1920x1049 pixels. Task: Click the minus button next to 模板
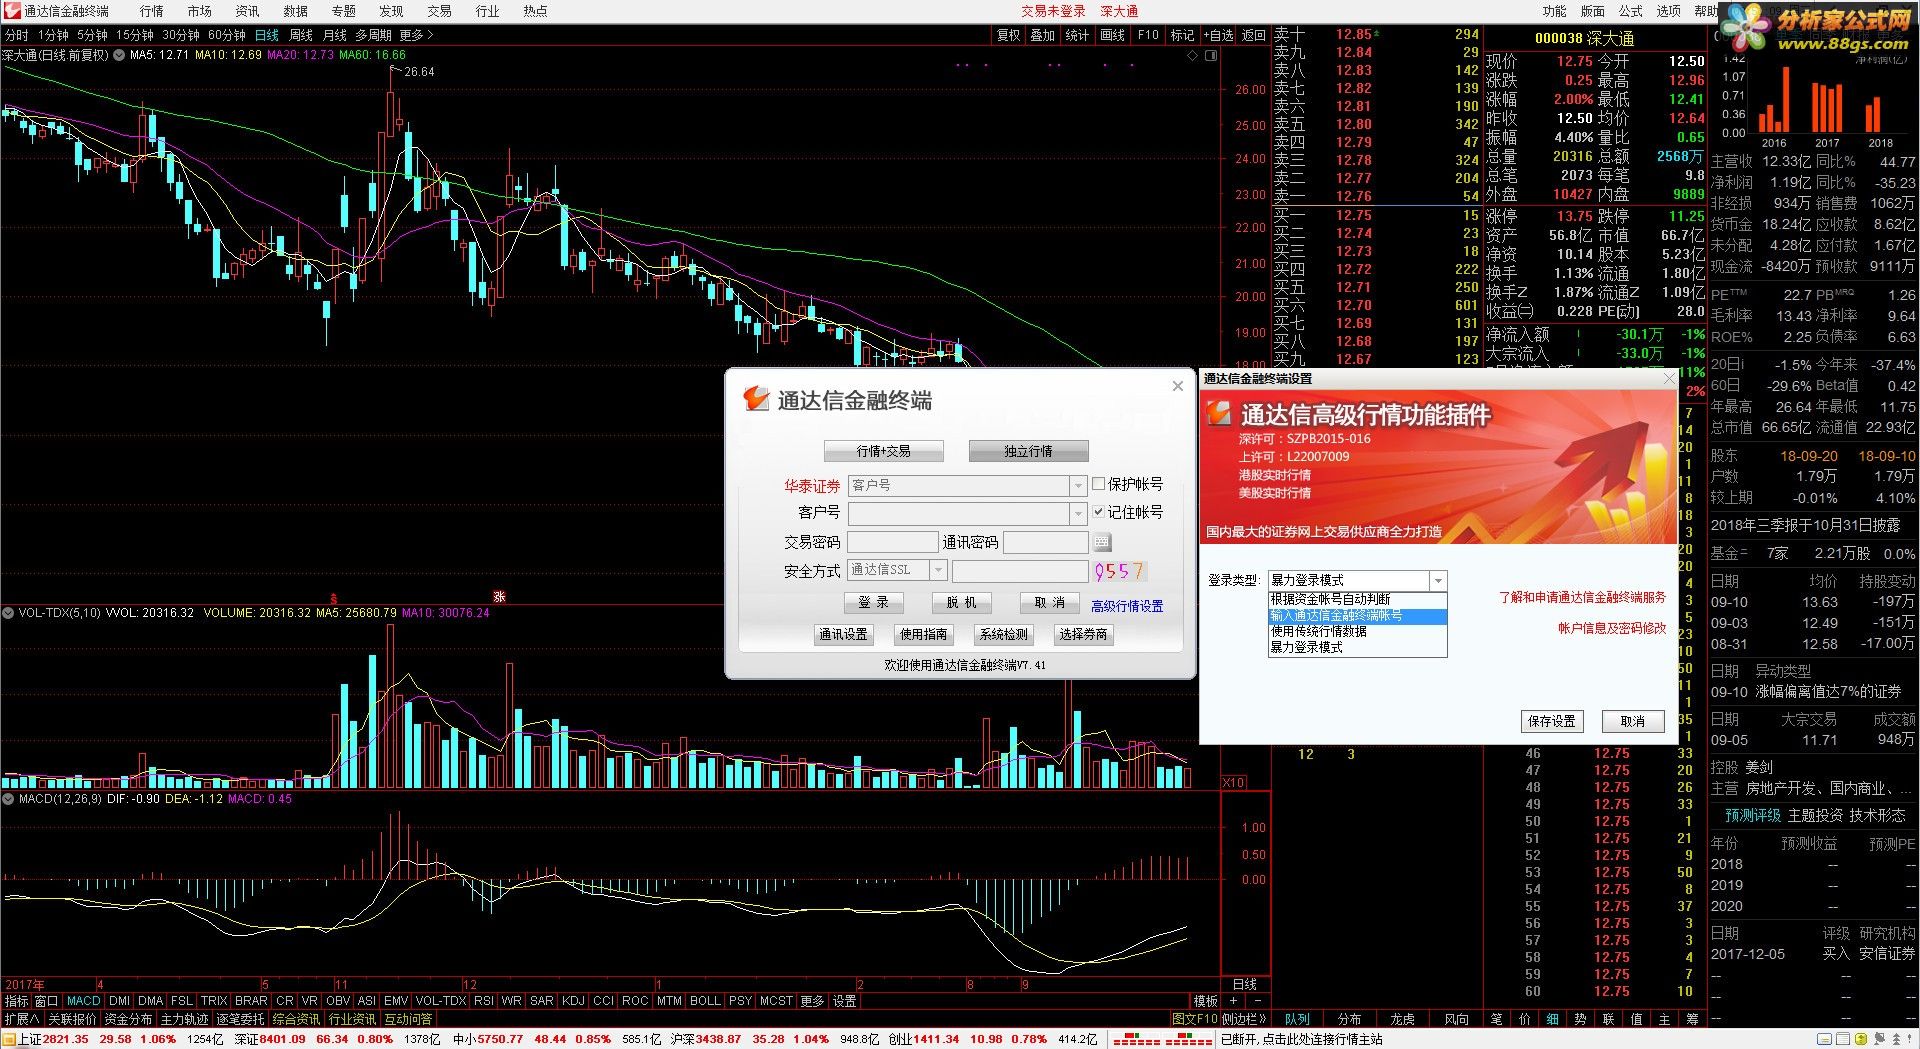coord(1257,1001)
